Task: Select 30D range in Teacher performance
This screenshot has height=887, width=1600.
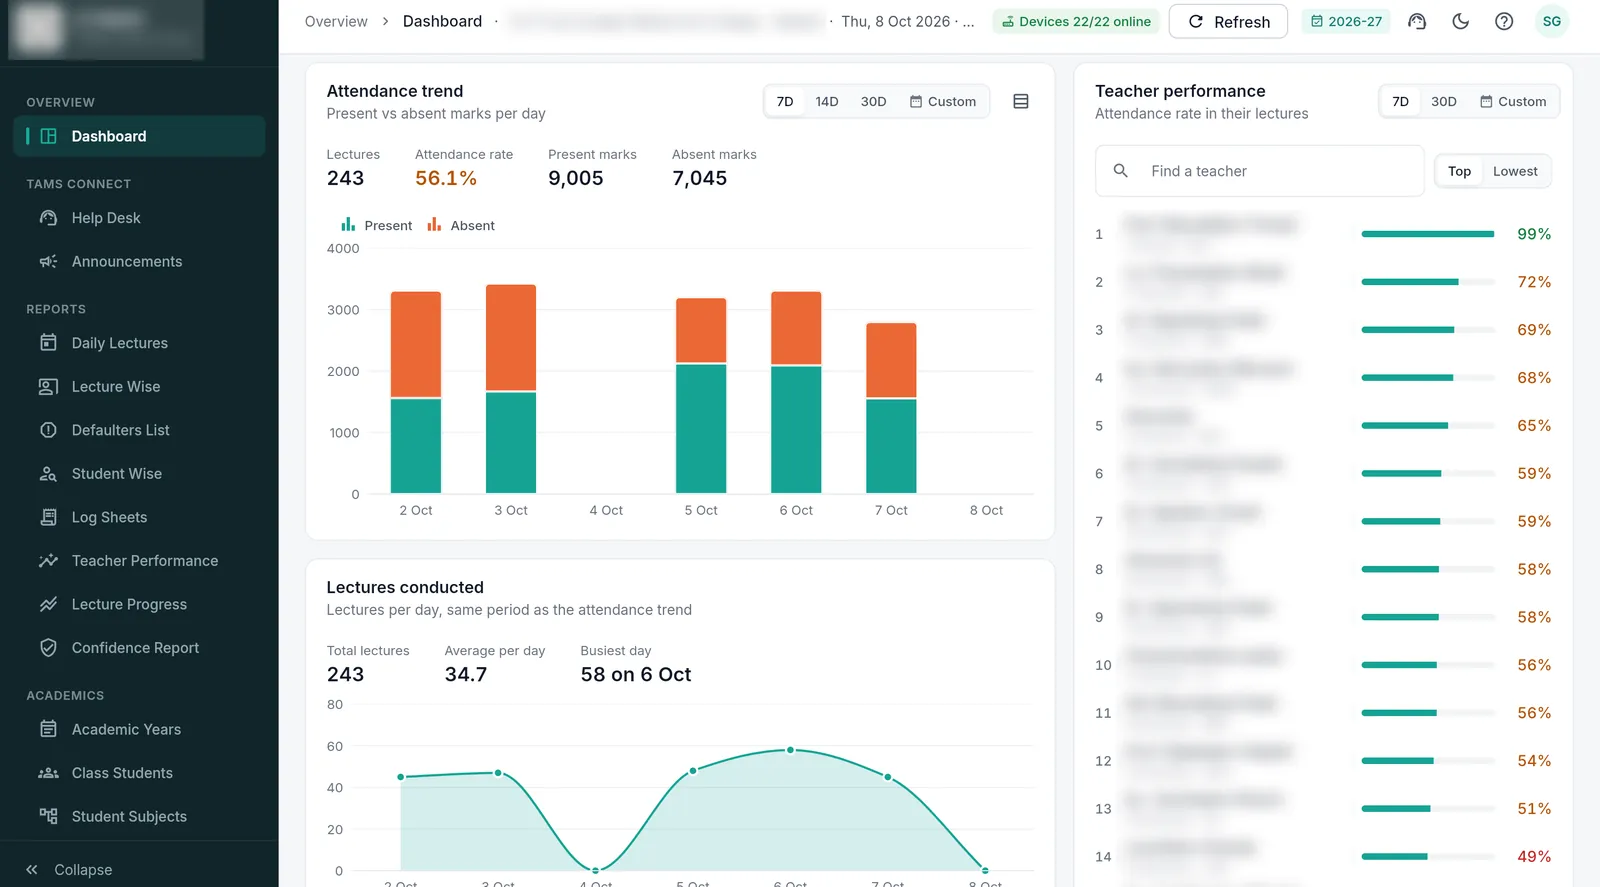Action: point(1444,101)
